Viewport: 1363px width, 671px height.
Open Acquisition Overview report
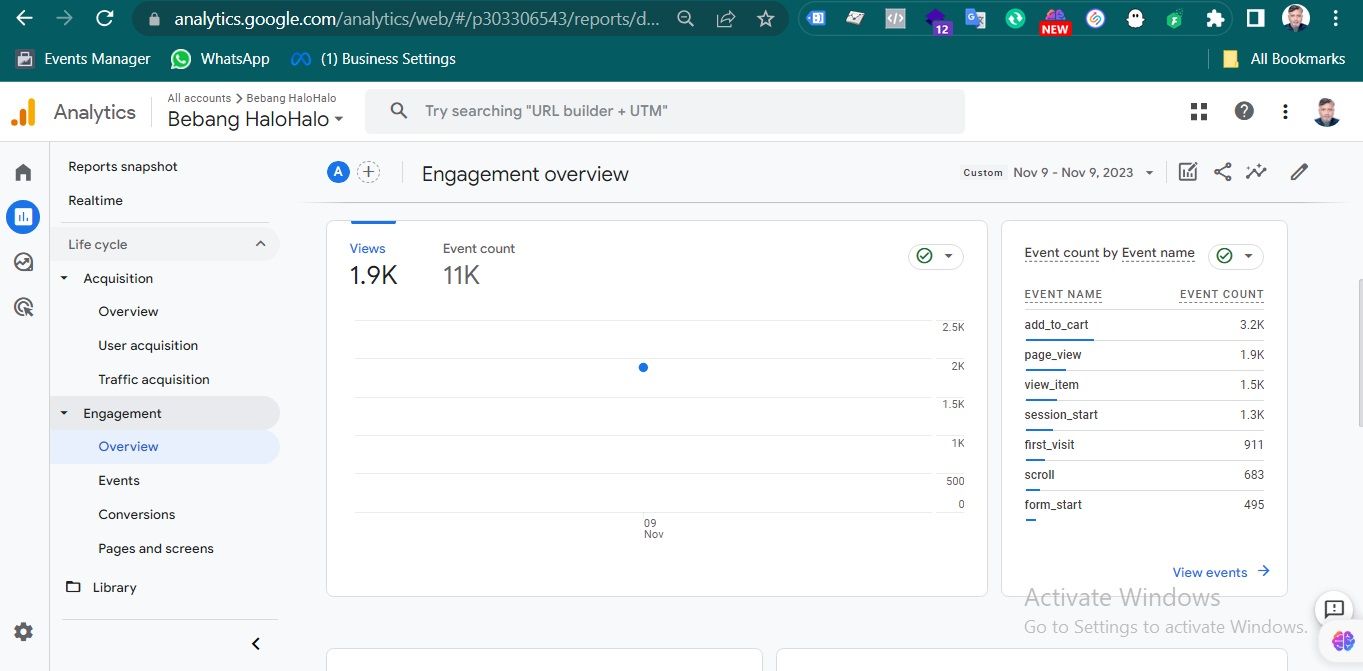pyautogui.click(x=128, y=311)
